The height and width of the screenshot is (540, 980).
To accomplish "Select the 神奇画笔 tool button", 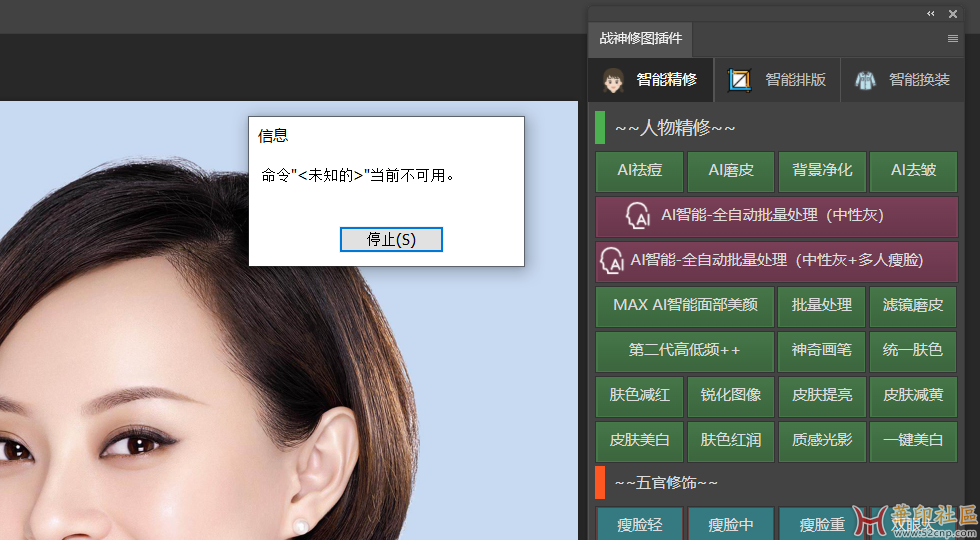I will (822, 351).
